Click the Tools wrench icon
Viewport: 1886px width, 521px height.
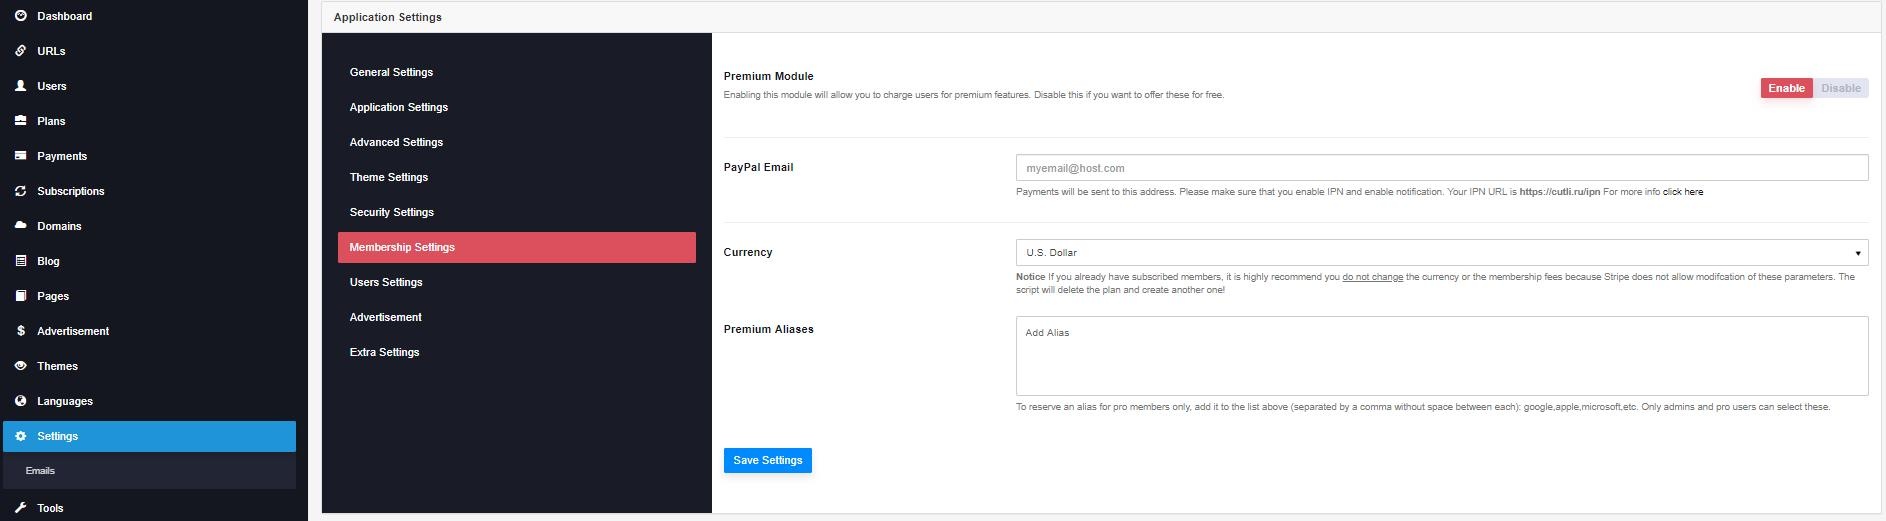pyautogui.click(x=21, y=508)
